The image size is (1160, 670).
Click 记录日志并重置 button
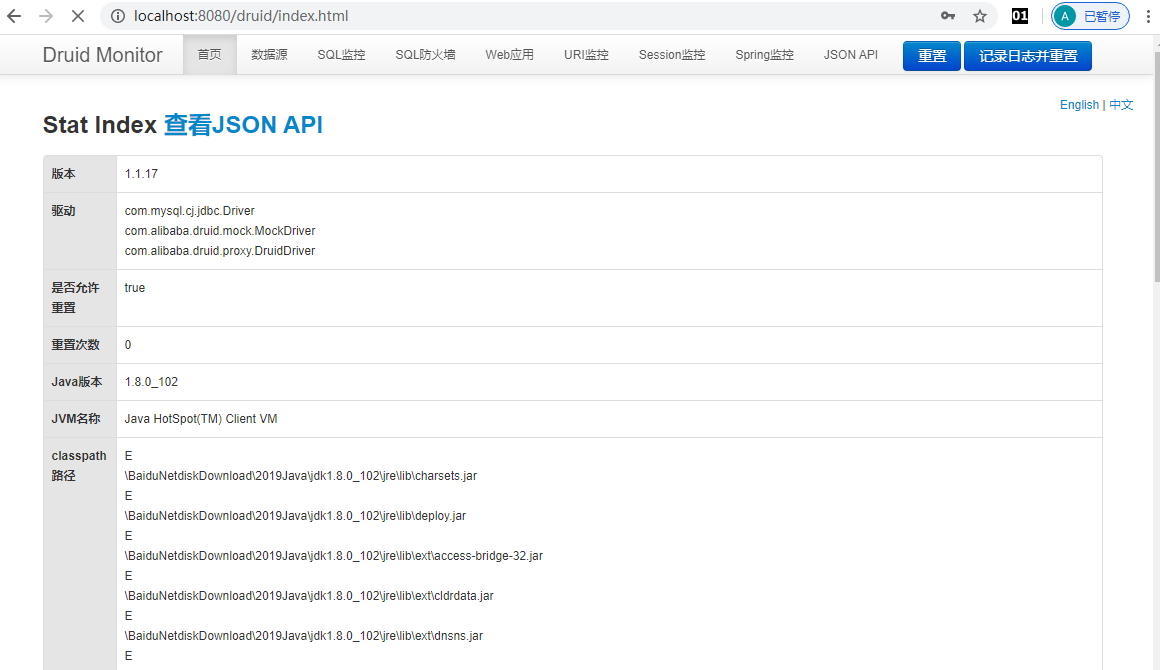tap(1028, 55)
